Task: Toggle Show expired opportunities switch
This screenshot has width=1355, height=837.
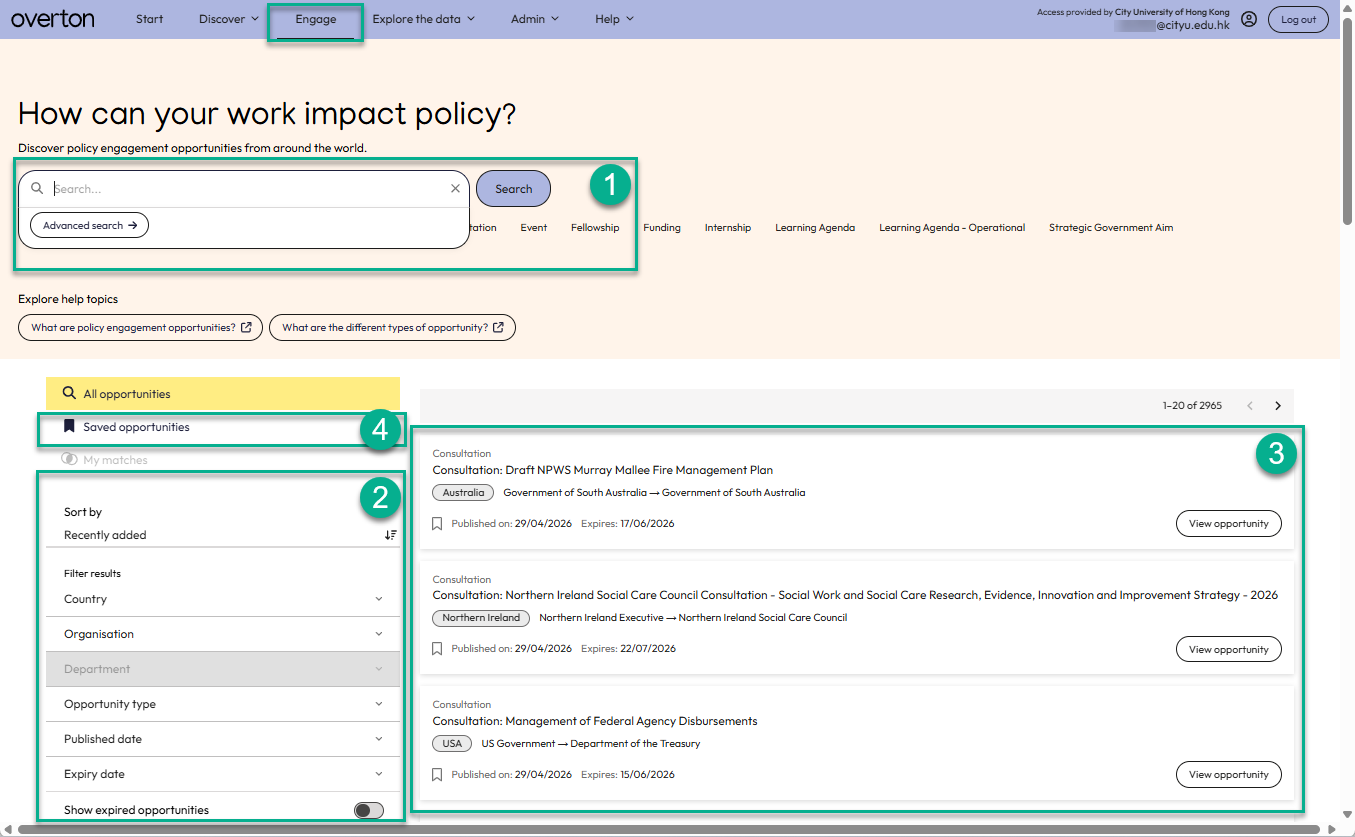Action: 369,810
